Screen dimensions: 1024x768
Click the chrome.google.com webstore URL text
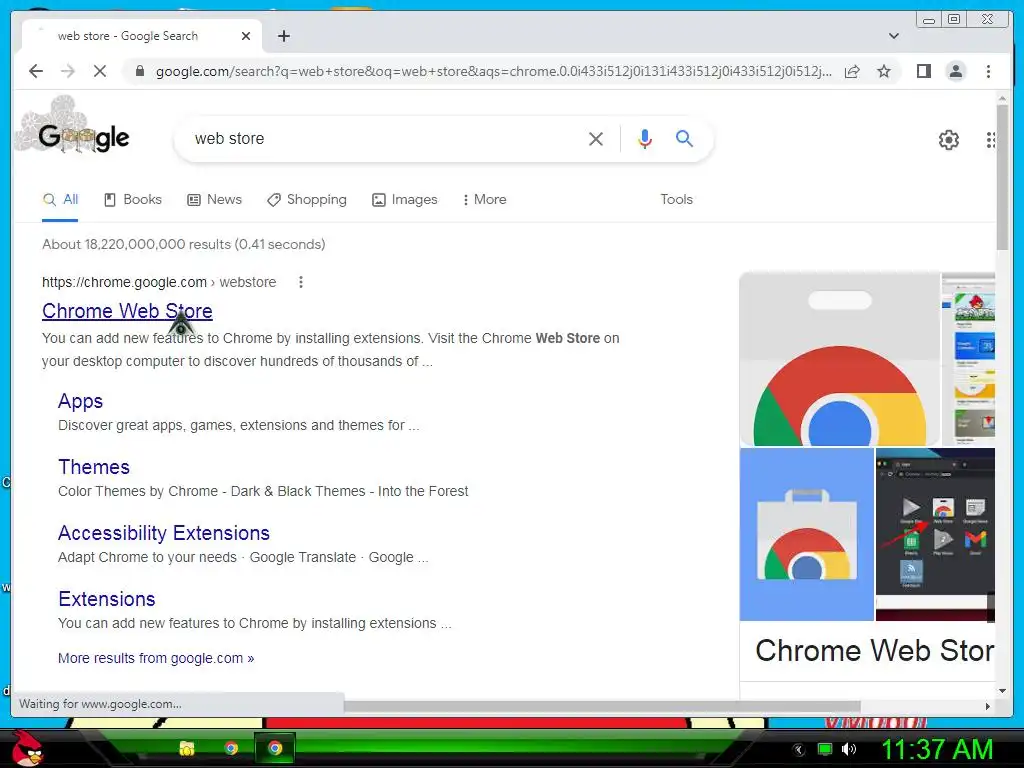[159, 282]
